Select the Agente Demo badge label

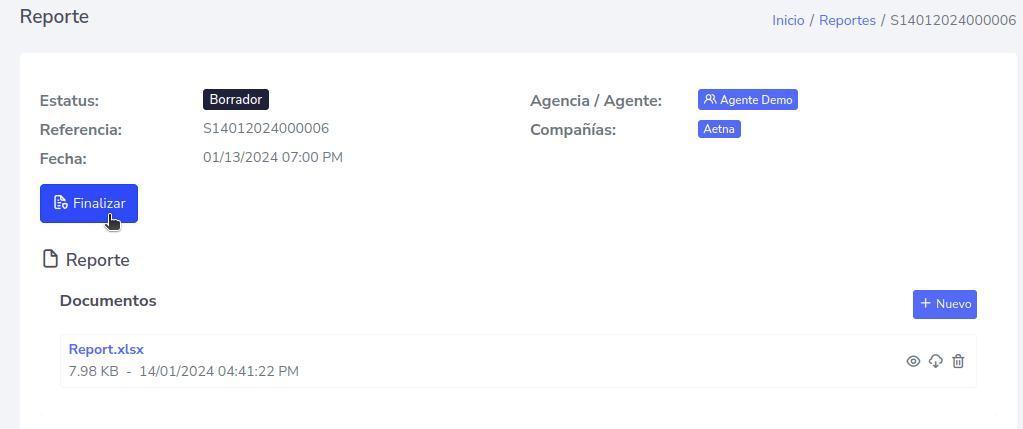756,100
